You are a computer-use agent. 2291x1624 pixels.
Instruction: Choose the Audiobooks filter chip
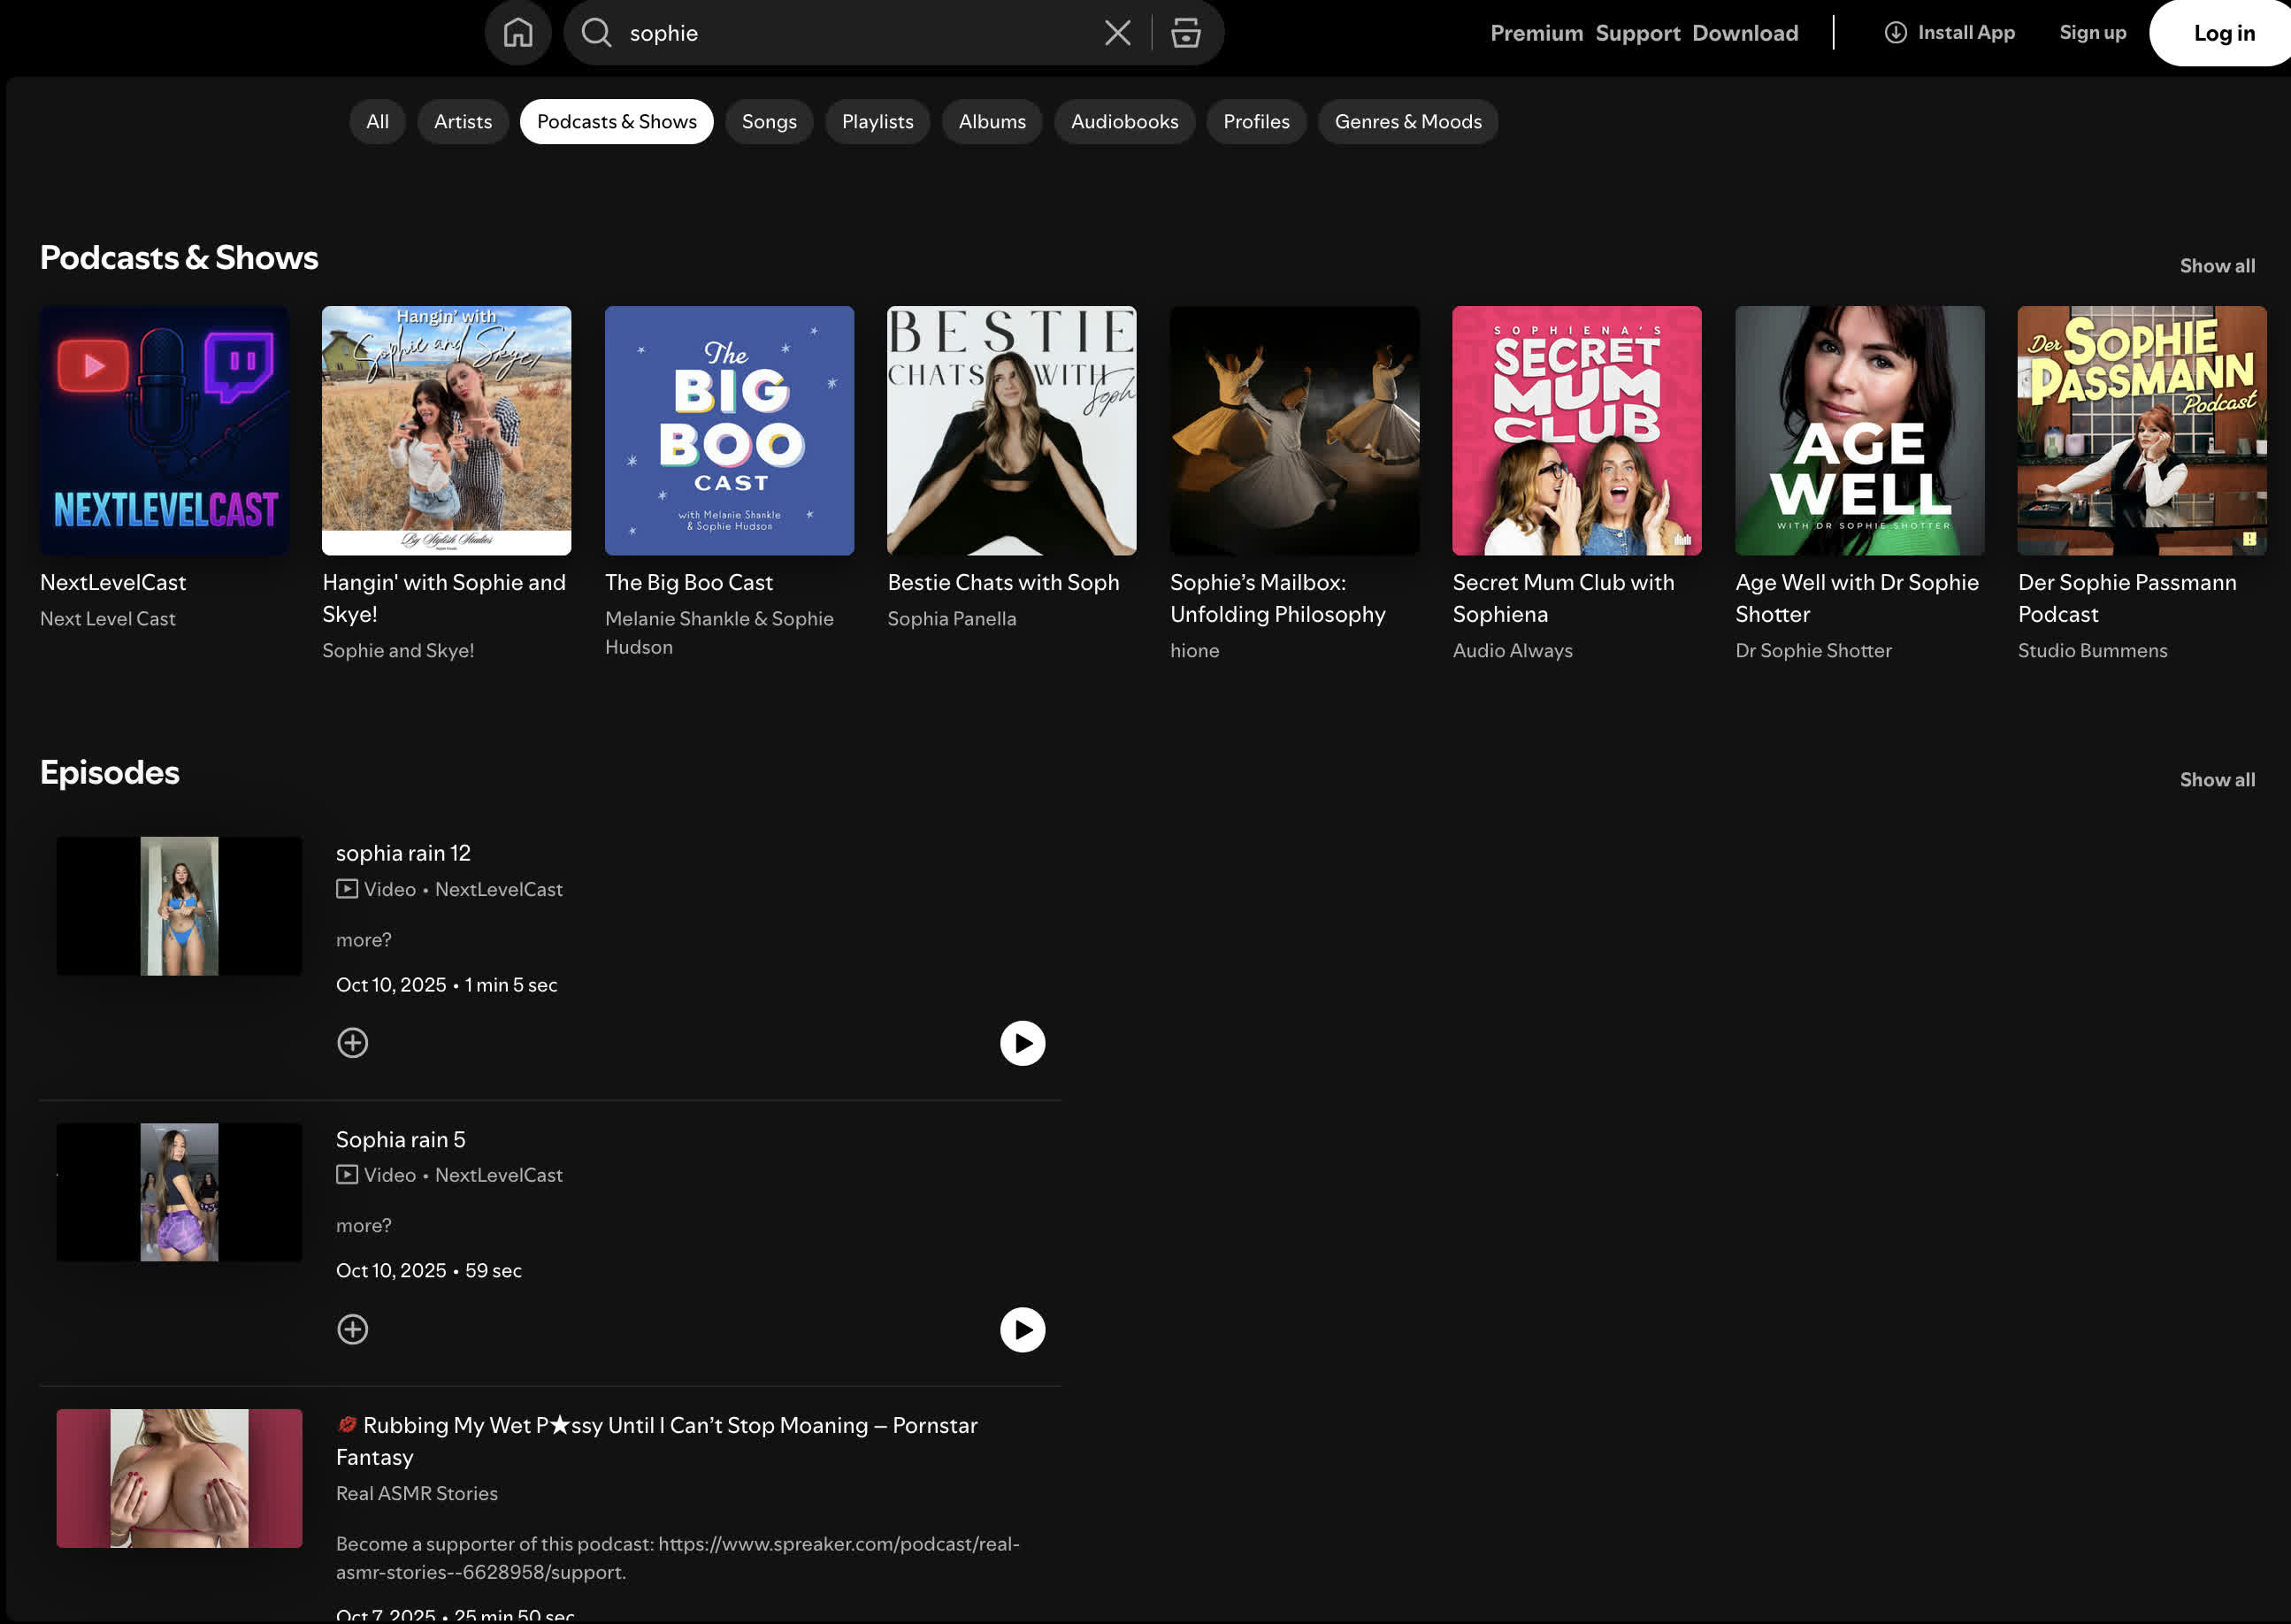1123,122
